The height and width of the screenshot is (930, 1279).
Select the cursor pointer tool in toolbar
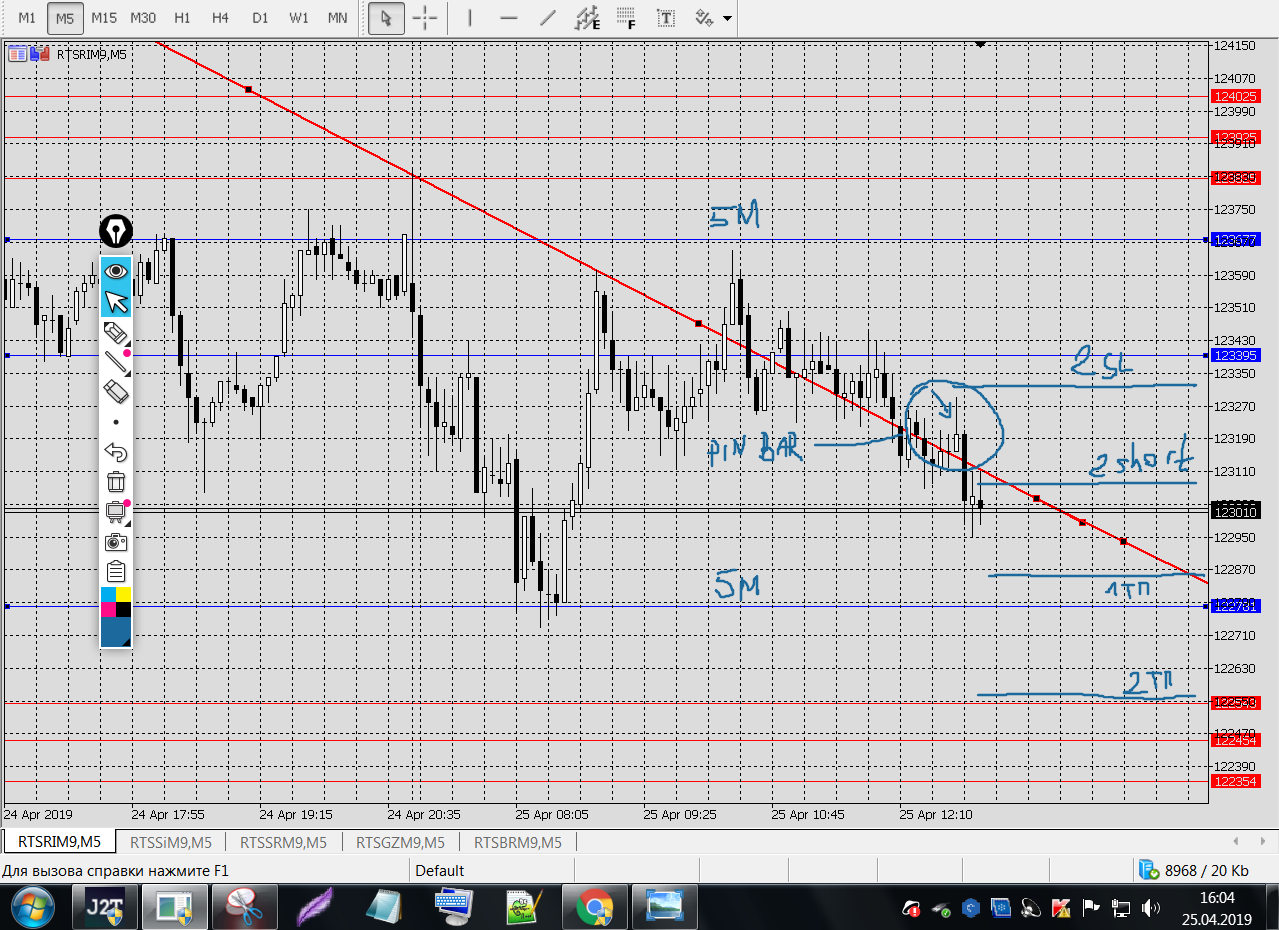pyautogui.click(x=387, y=18)
